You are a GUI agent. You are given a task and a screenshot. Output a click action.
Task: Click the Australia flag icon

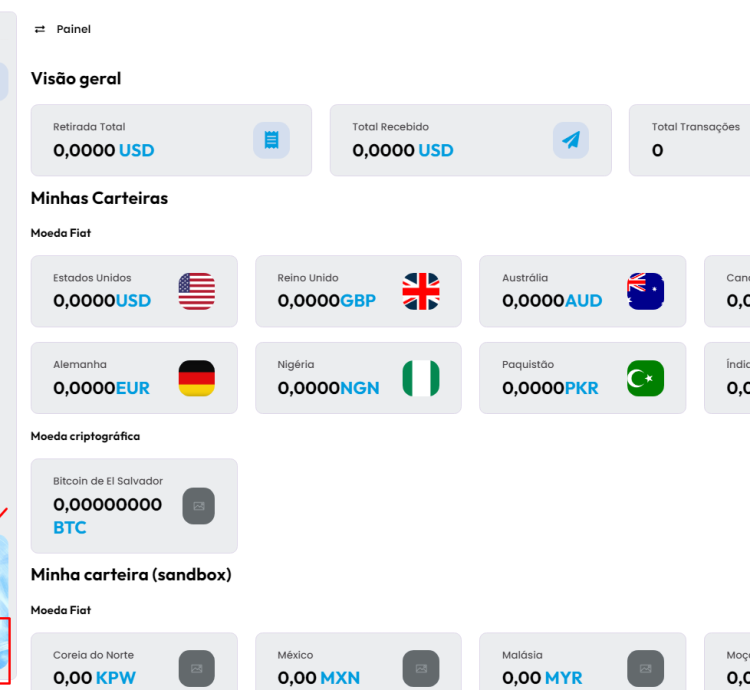coord(645,291)
